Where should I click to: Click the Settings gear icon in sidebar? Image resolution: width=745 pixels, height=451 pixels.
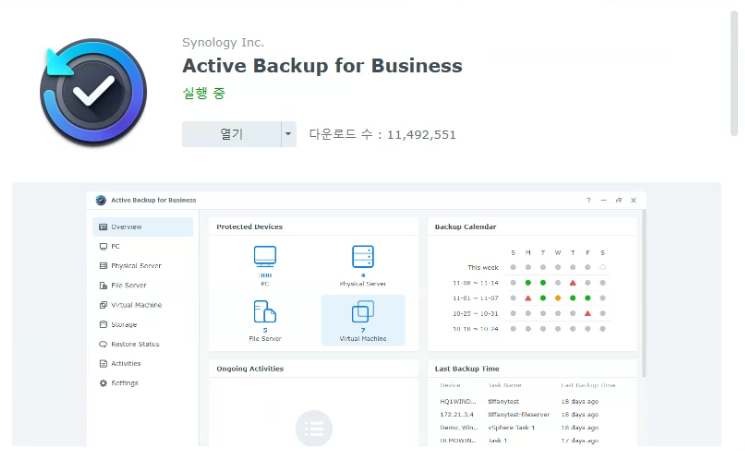(x=103, y=383)
